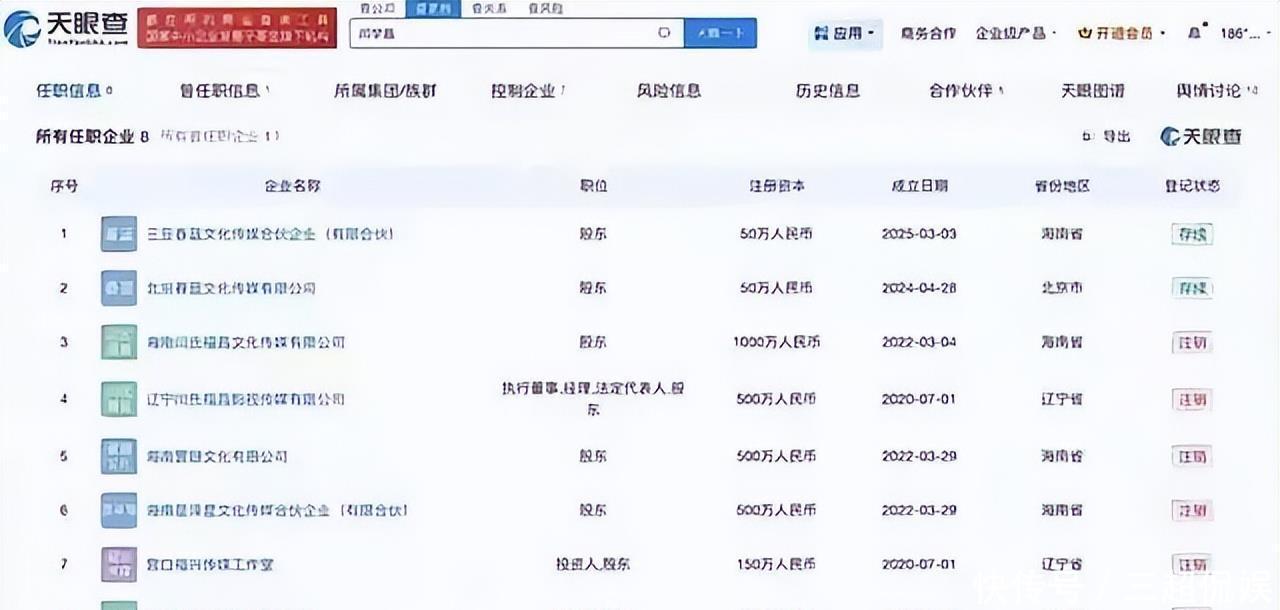Click the company logo in row 2
Image resolution: width=1280 pixels, height=610 pixels.
coord(118,288)
